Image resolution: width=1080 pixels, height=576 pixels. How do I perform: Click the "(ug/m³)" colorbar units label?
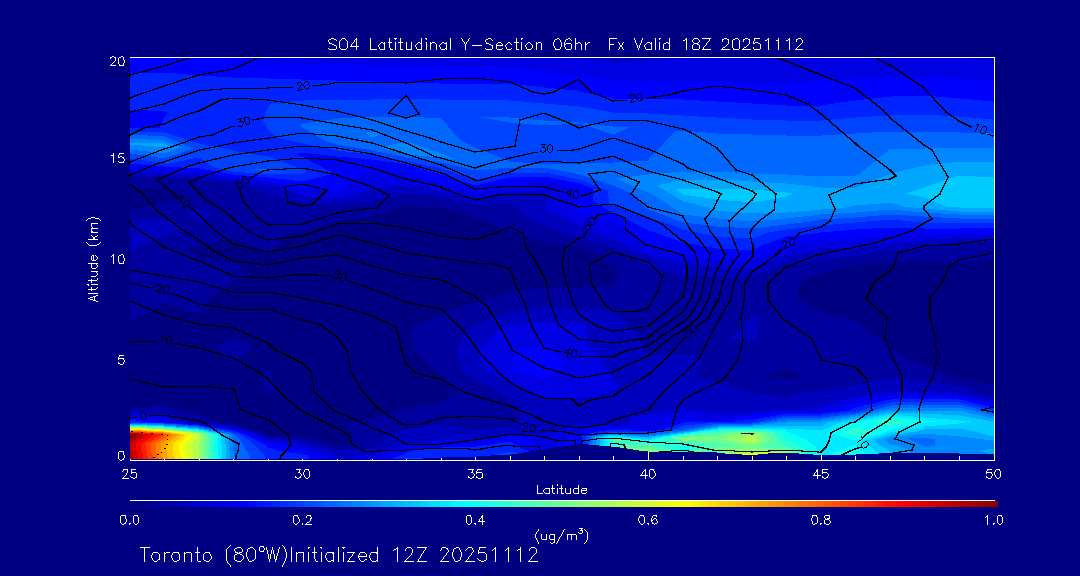pyautogui.click(x=561, y=535)
